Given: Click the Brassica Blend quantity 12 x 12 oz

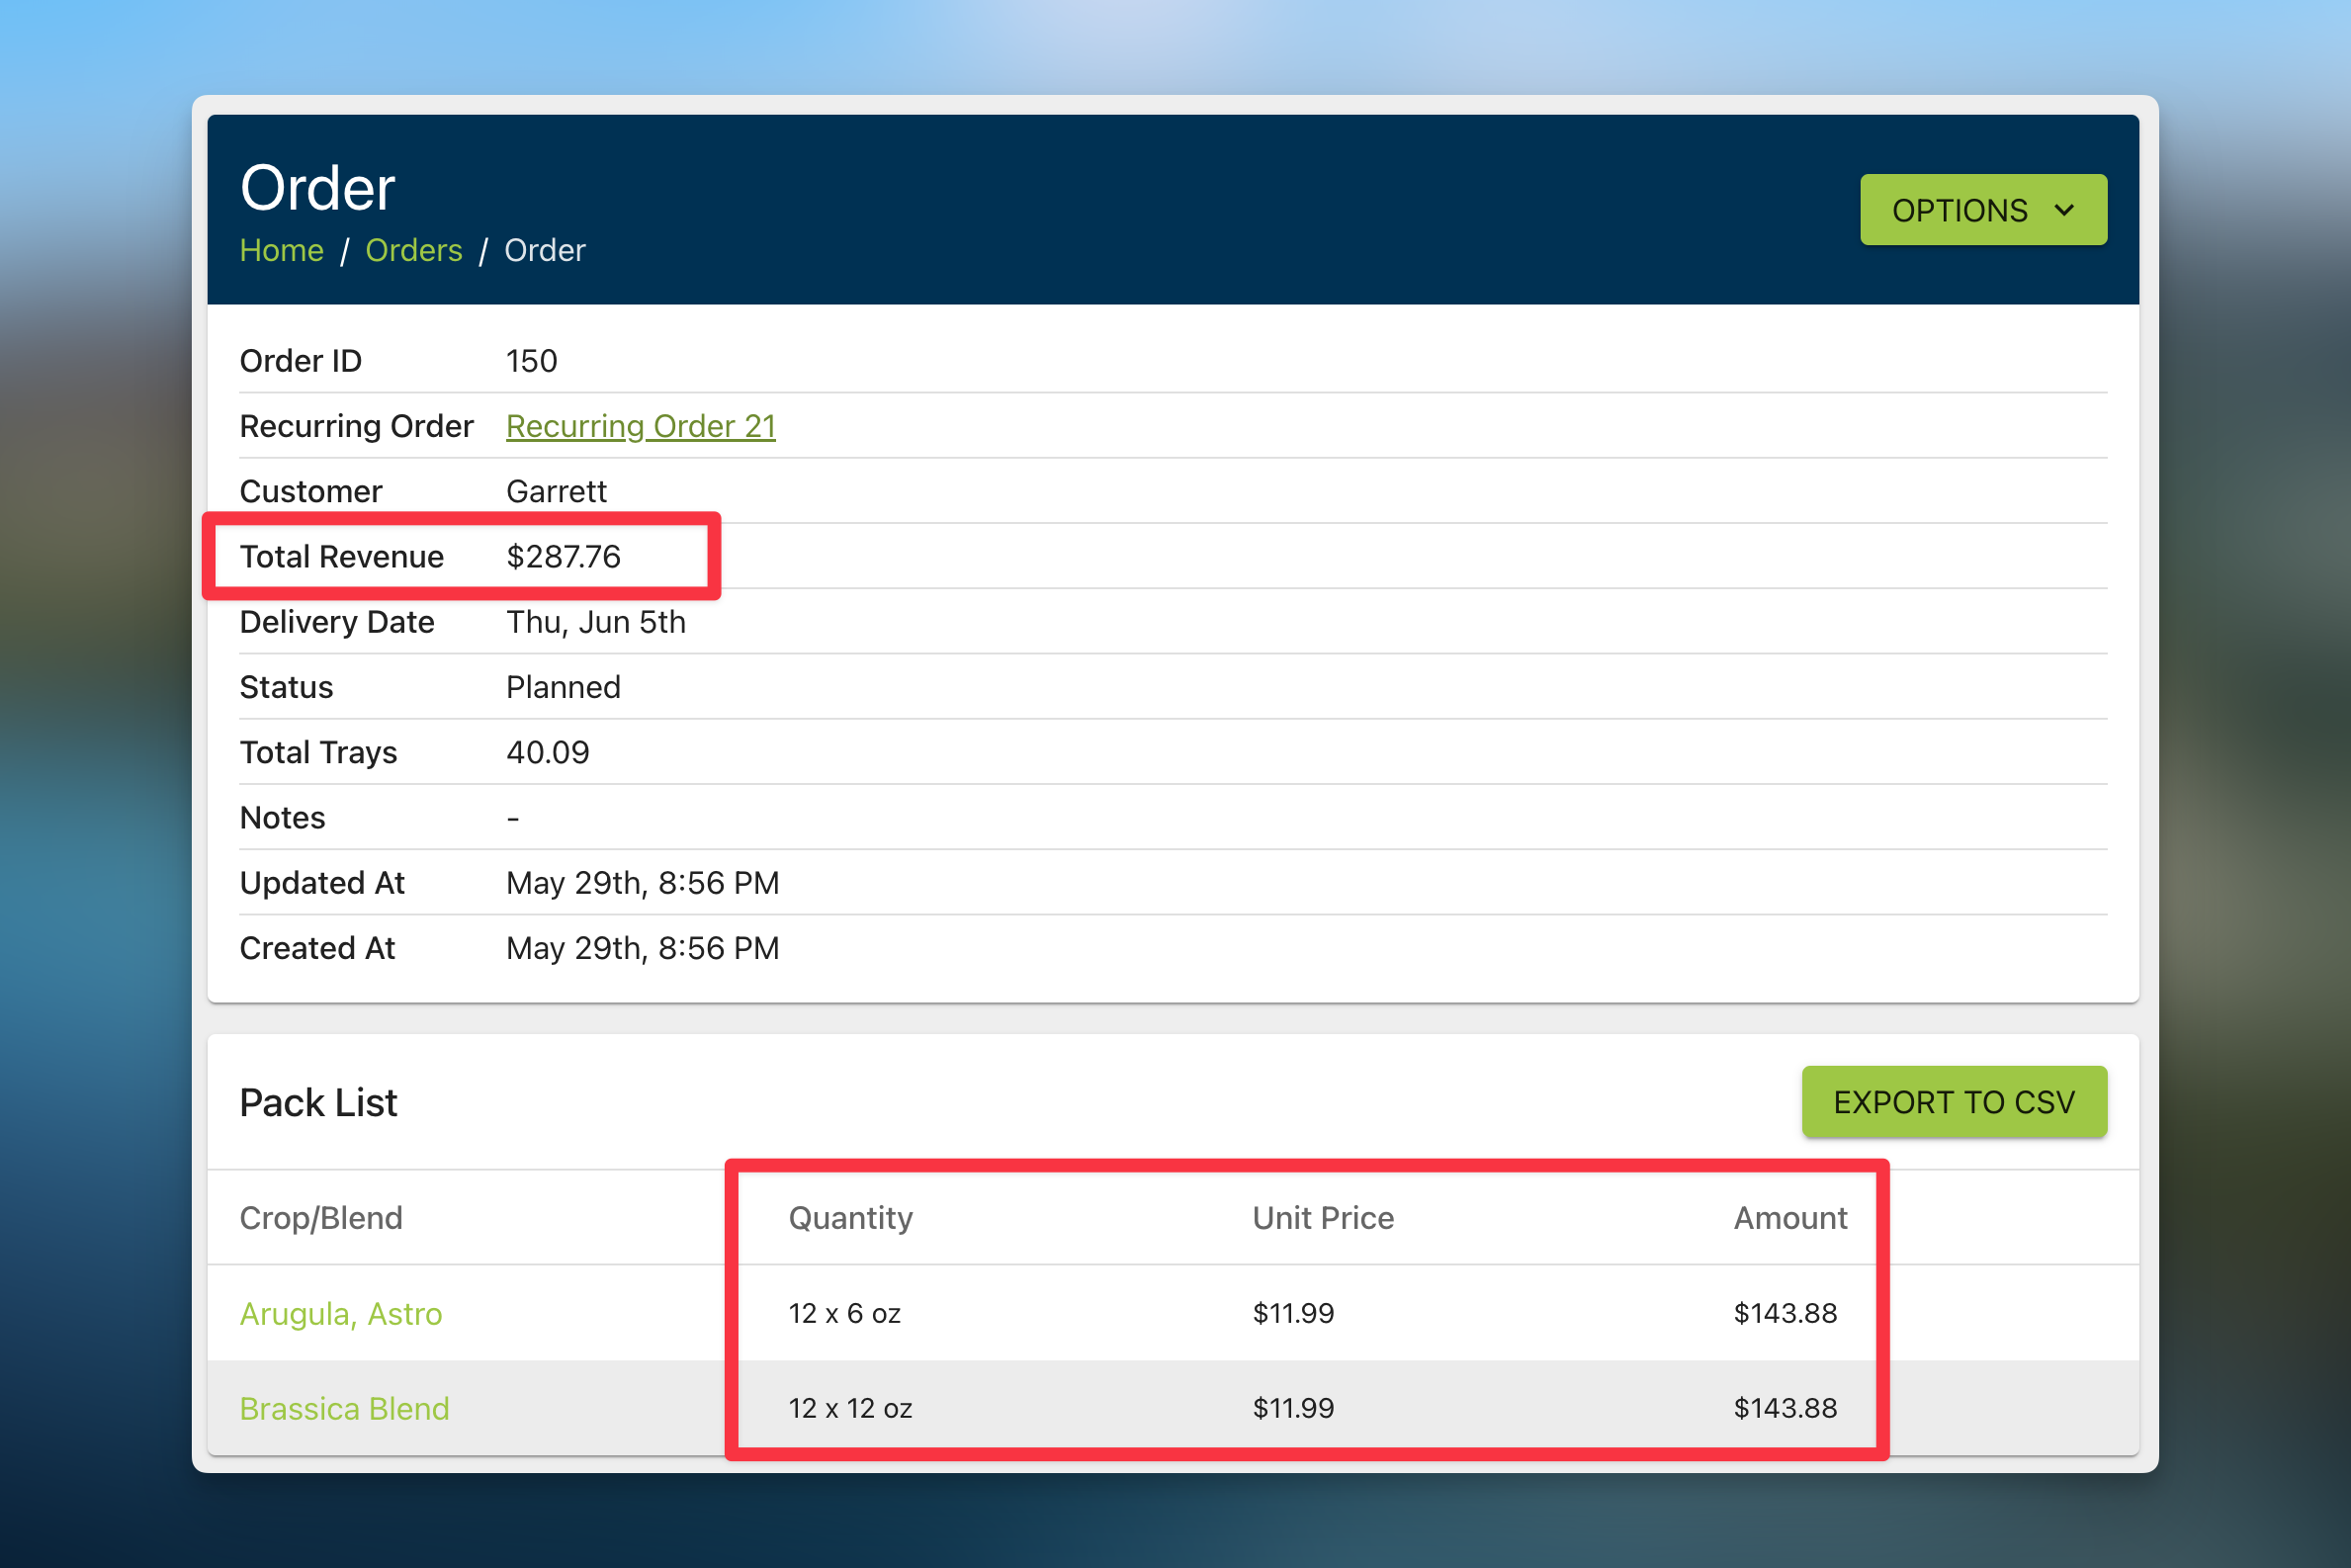Looking at the screenshot, I should pyautogui.click(x=850, y=1408).
